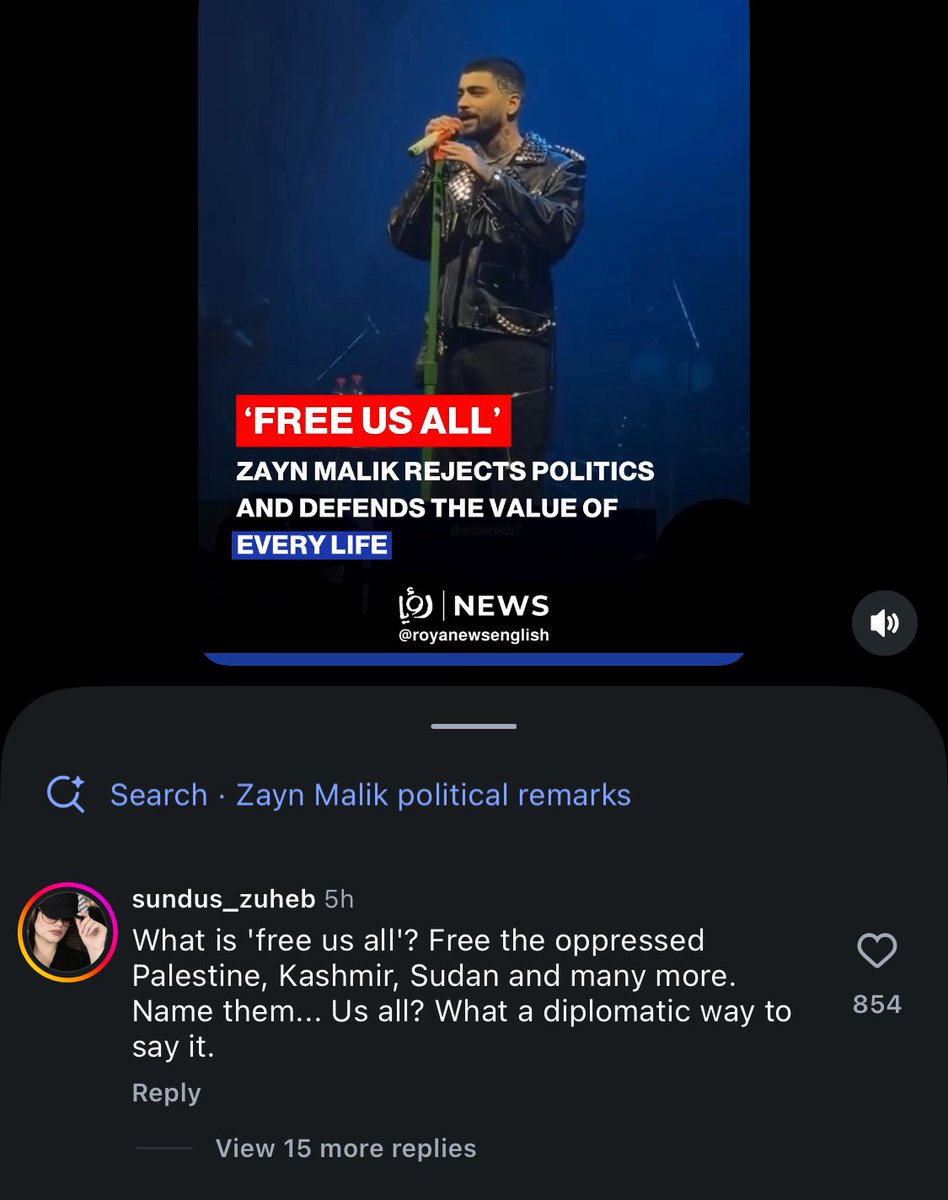Tap the line beside View more replies
Screen dimensions: 948x1200
pos(162,1148)
